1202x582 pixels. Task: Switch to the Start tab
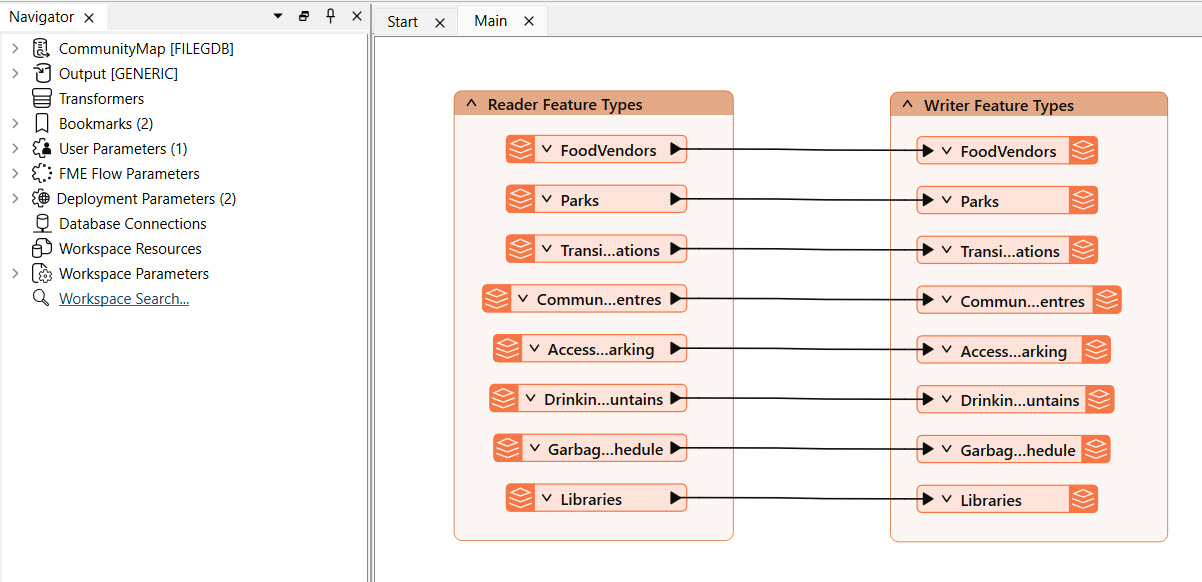click(402, 22)
